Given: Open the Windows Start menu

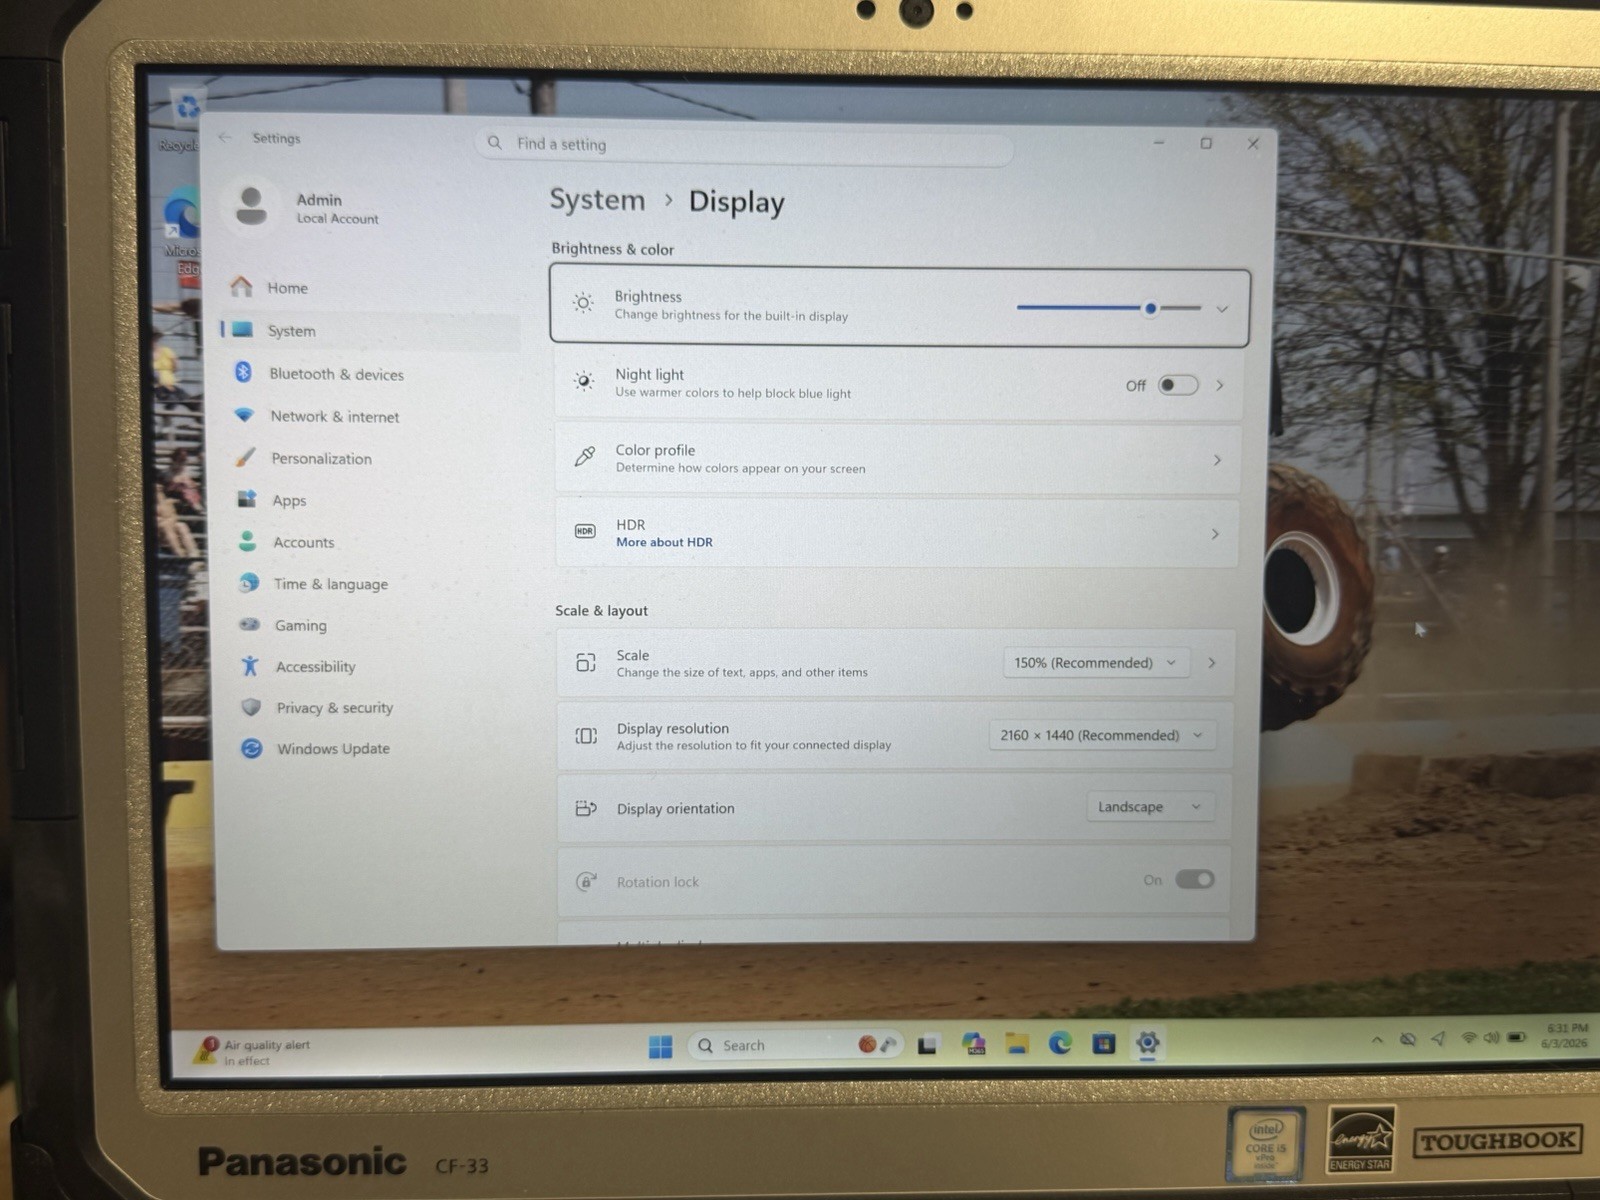Looking at the screenshot, I should (660, 1046).
